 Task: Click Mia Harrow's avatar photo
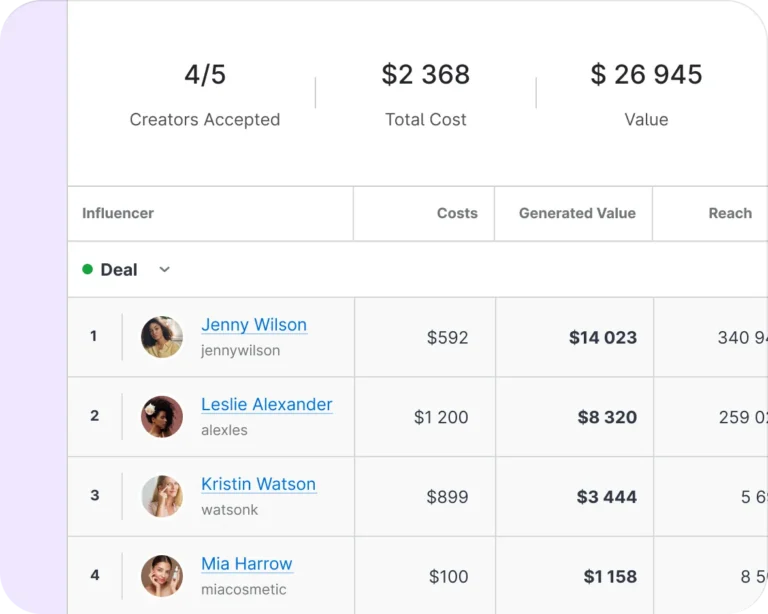pyautogui.click(x=162, y=576)
